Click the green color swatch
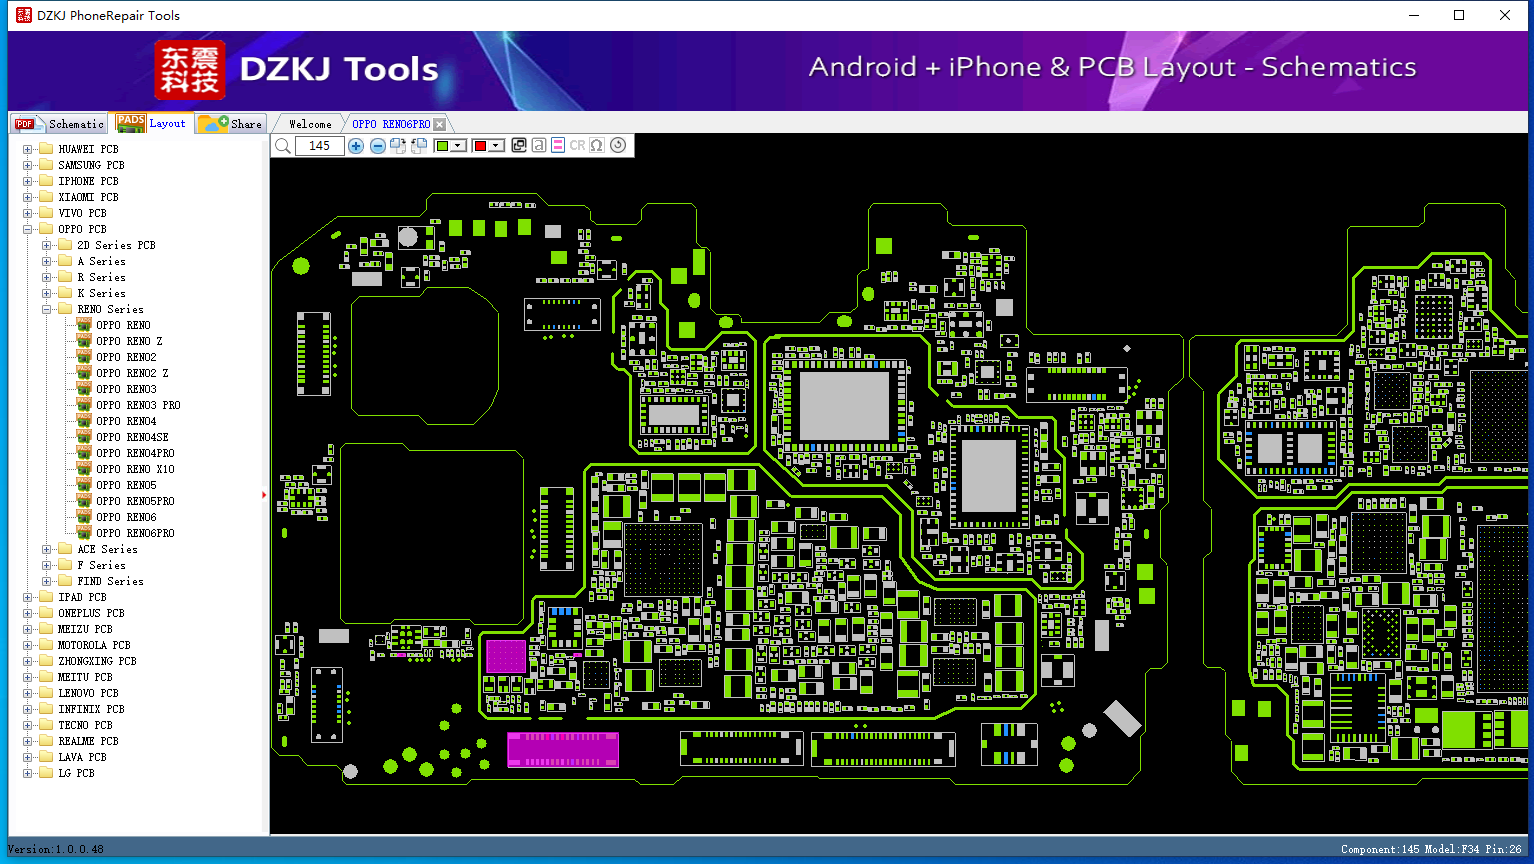The image size is (1534, 864). point(442,146)
